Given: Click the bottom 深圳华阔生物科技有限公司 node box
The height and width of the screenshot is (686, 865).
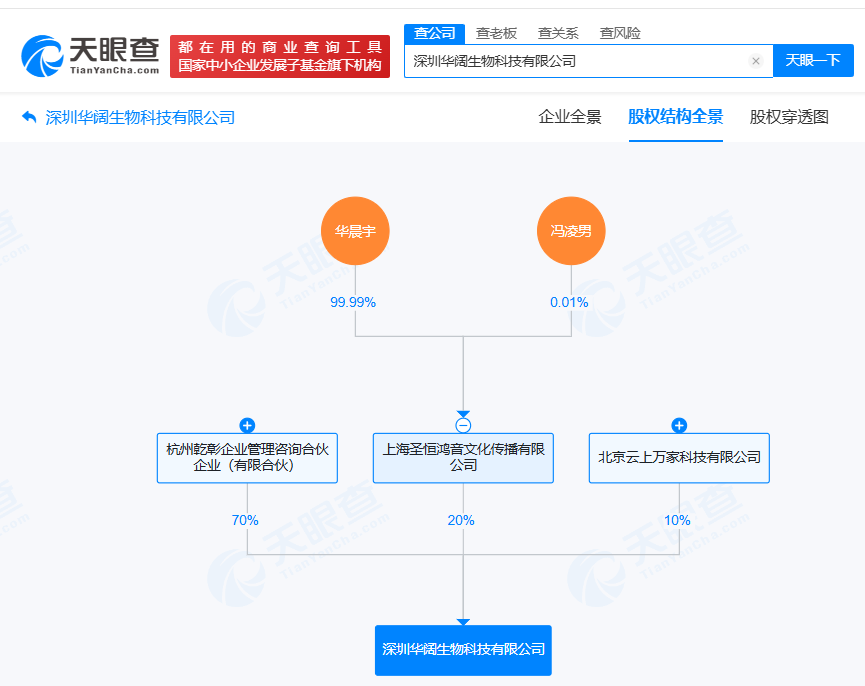Looking at the screenshot, I should [462, 649].
